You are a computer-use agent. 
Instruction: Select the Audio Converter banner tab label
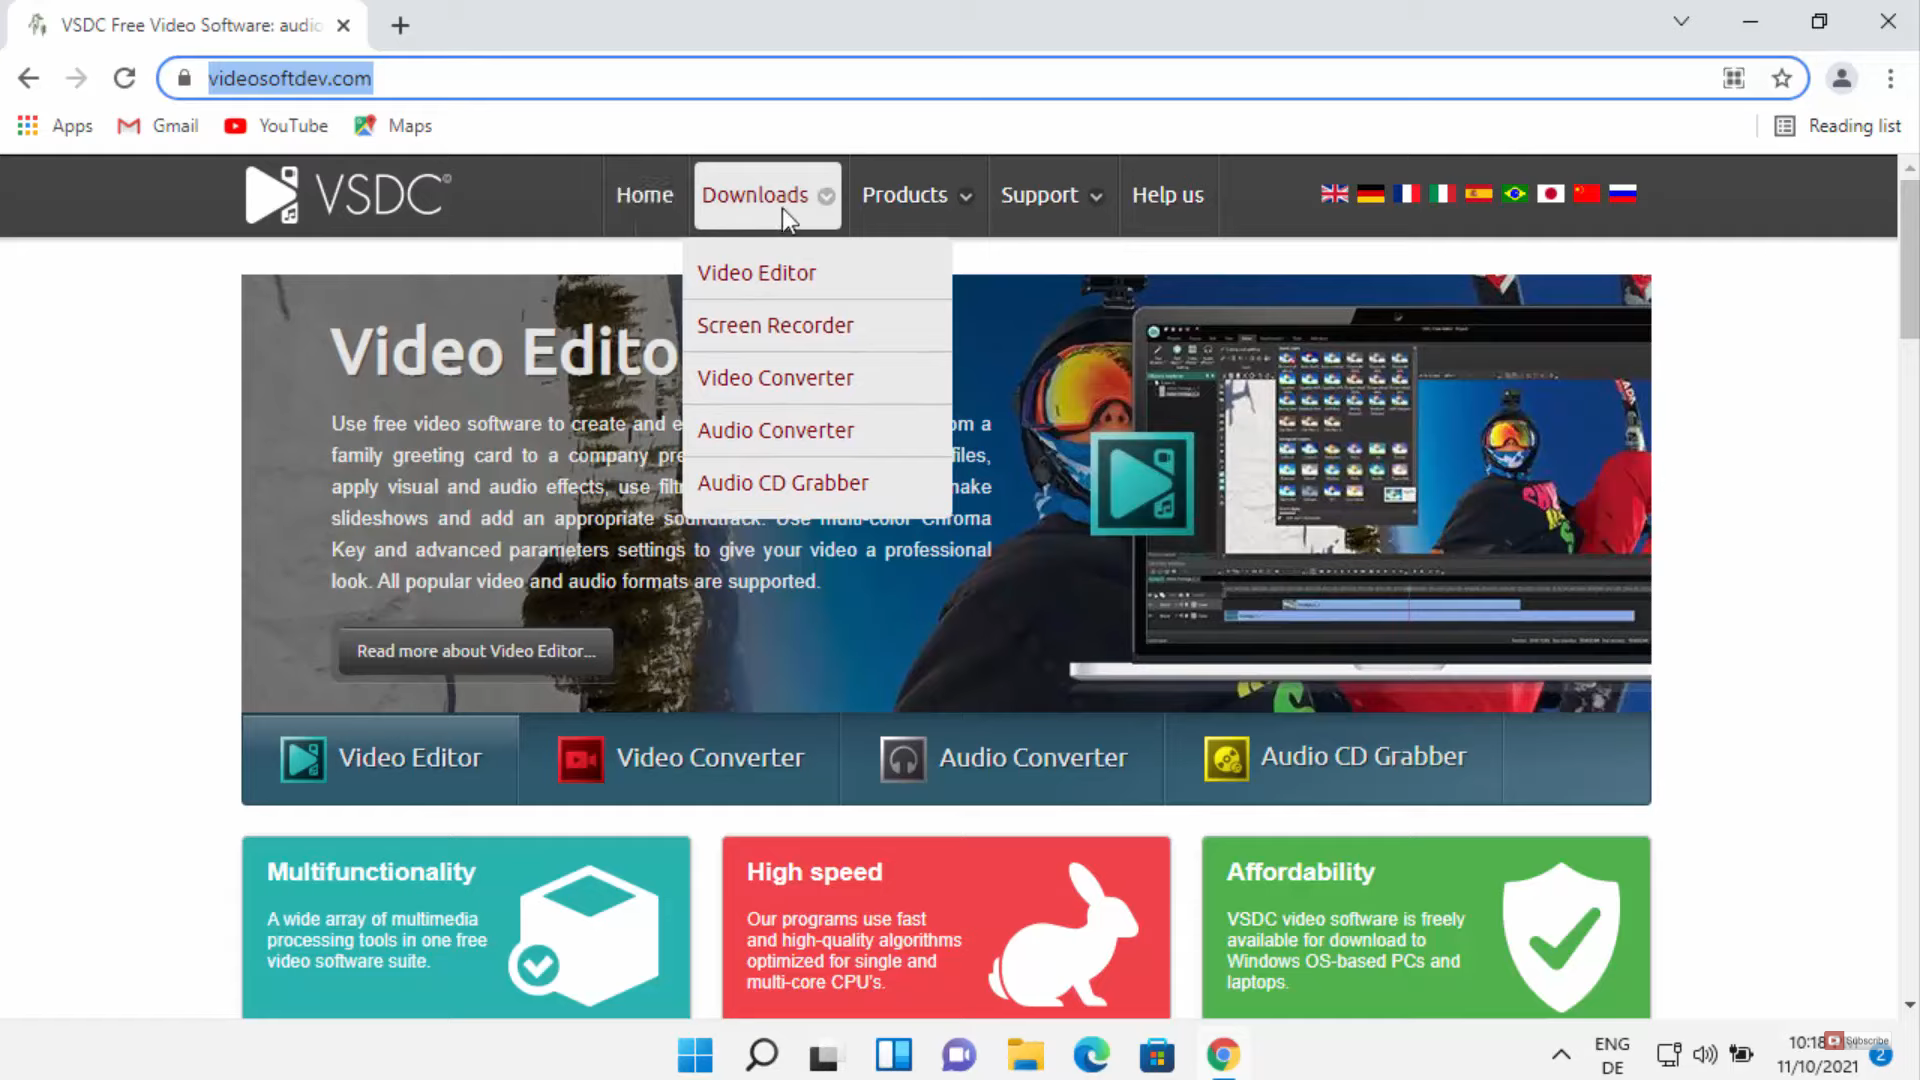point(1033,758)
